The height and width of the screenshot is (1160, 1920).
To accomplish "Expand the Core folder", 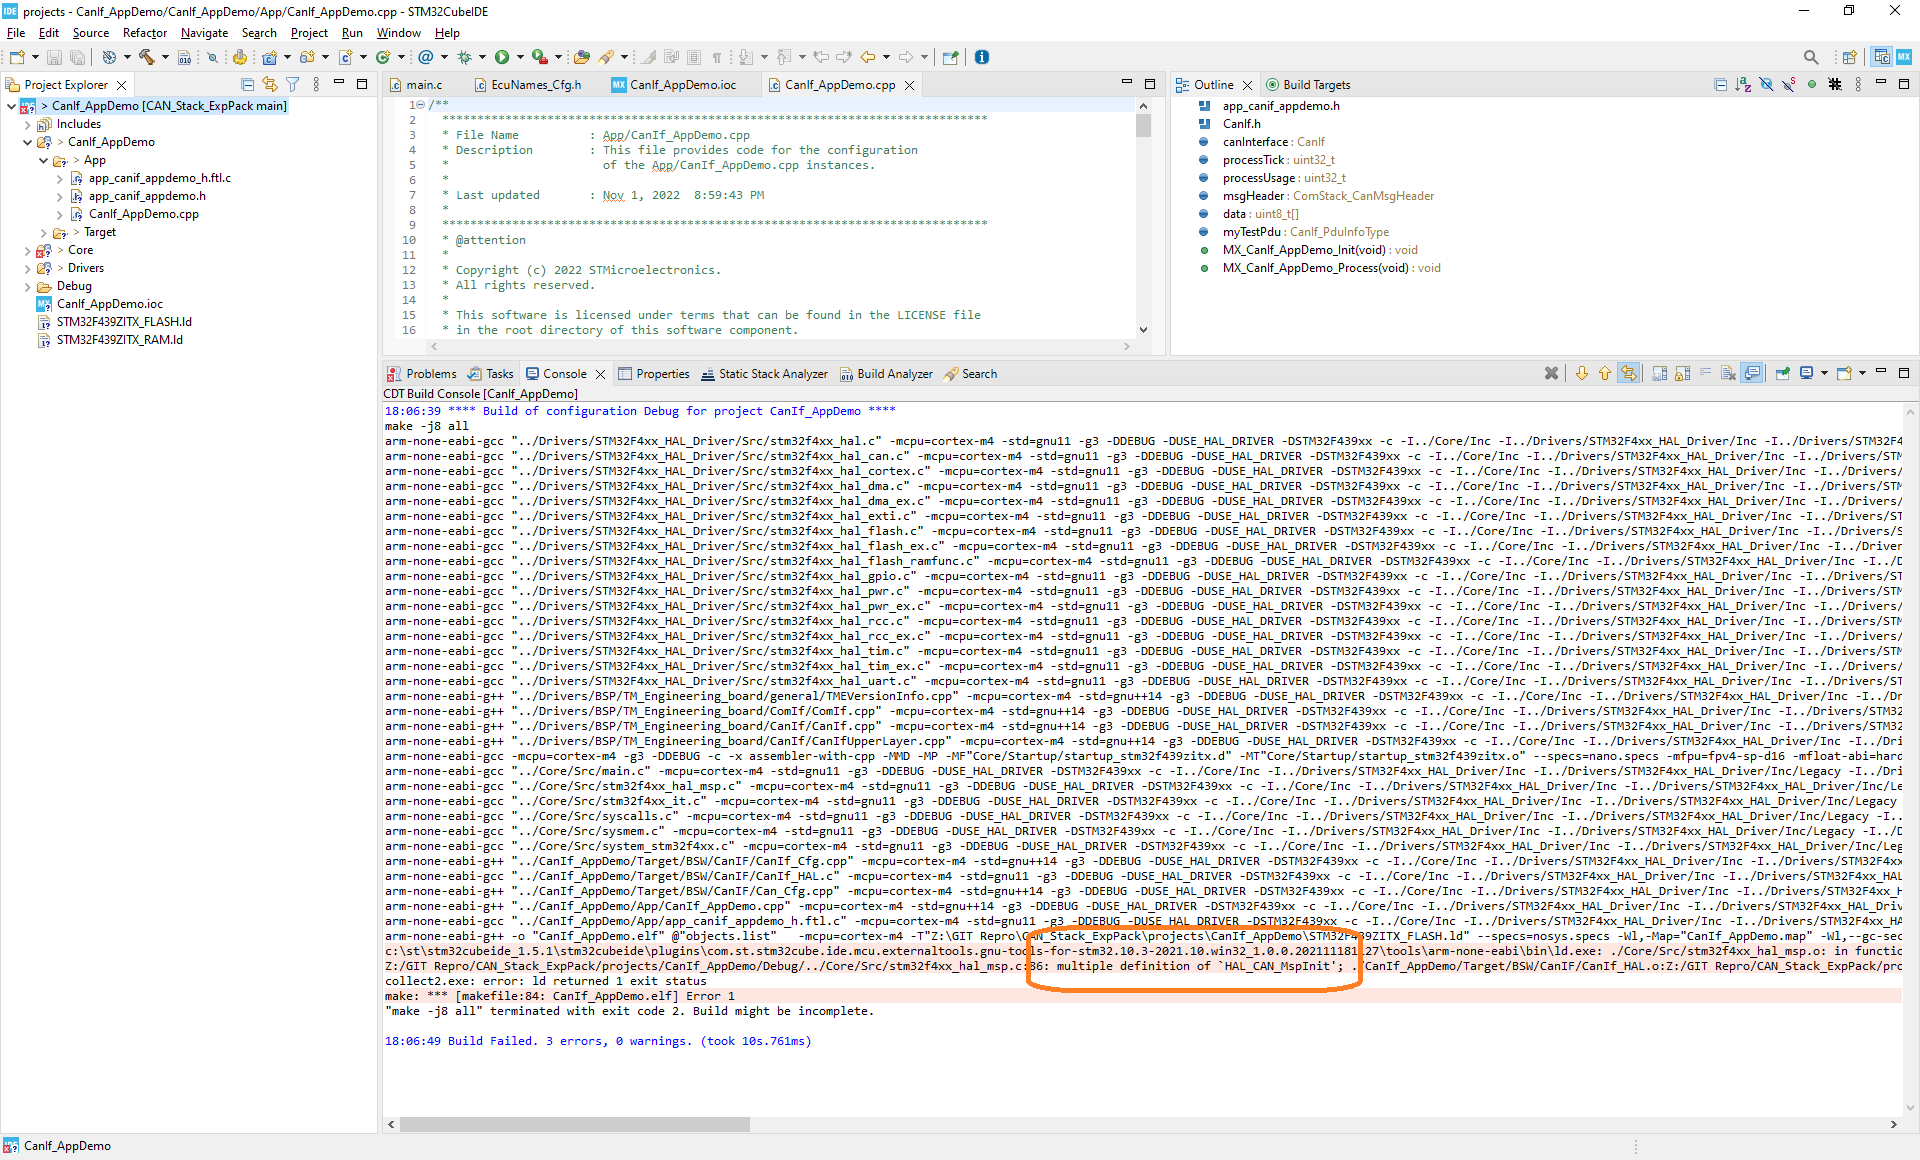I will 27,250.
